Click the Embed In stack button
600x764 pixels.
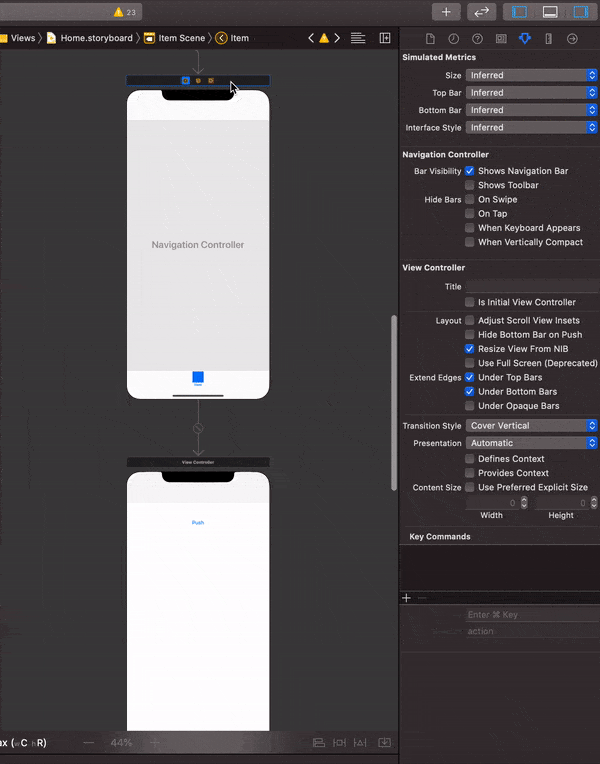[x=385, y=743]
